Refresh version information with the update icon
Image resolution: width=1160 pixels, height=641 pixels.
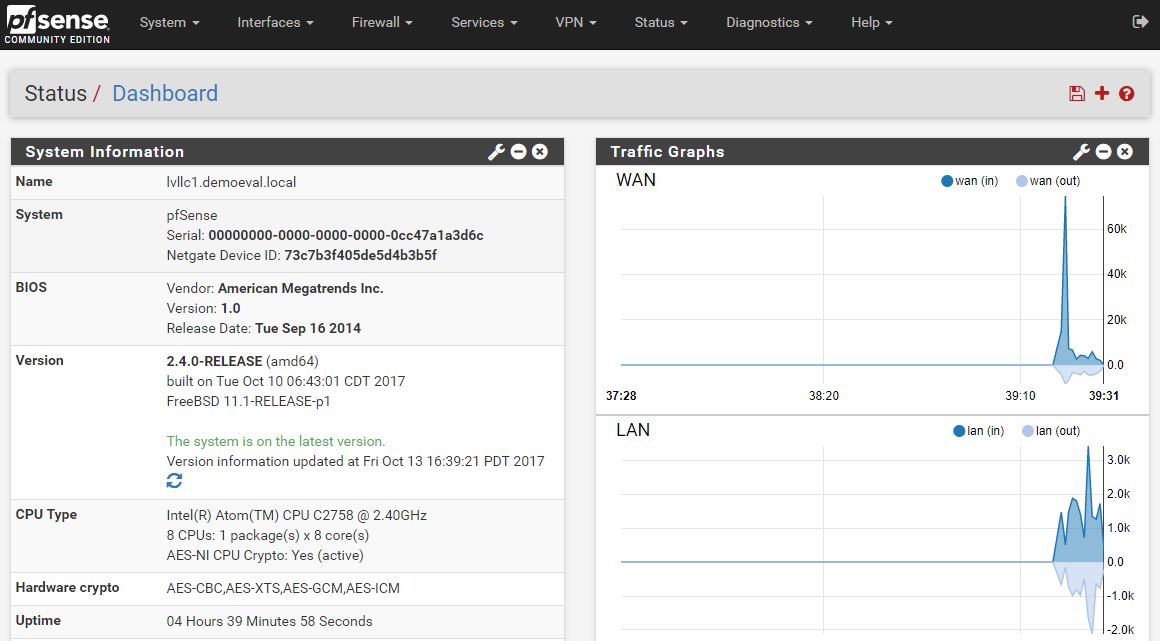click(174, 481)
